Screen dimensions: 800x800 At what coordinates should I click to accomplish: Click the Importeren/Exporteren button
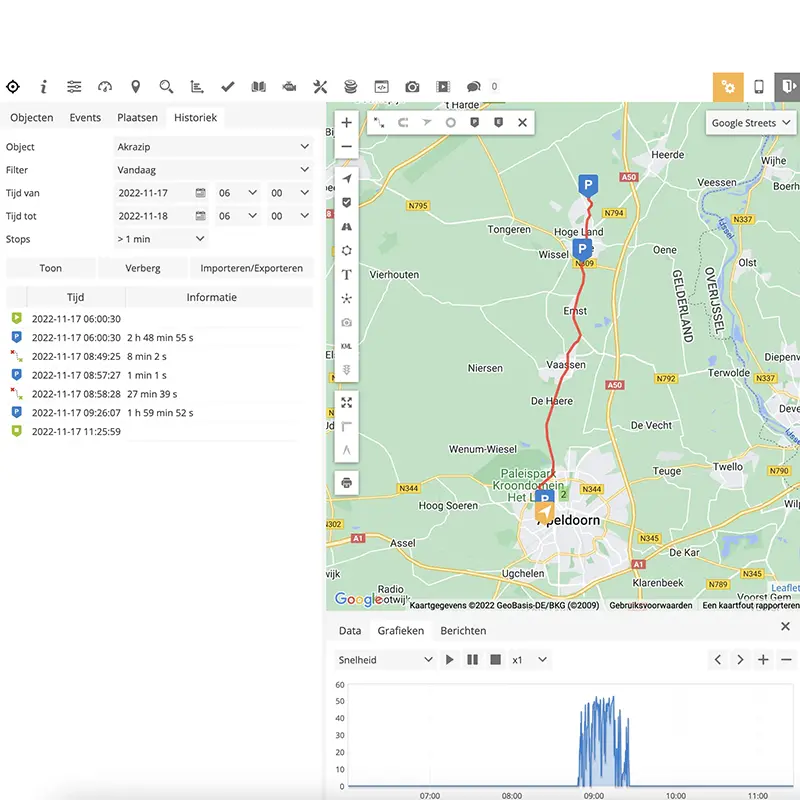[x=252, y=268]
